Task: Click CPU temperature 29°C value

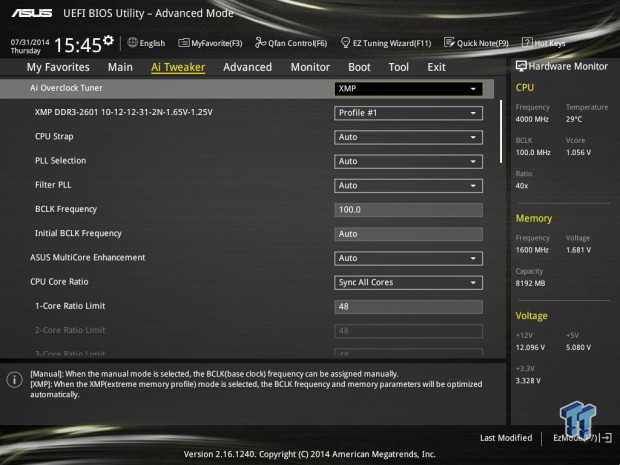Action: click(x=574, y=119)
